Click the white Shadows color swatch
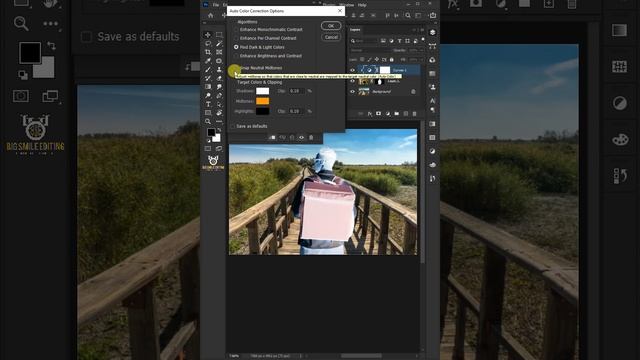640x360 pixels. [262, 91]
